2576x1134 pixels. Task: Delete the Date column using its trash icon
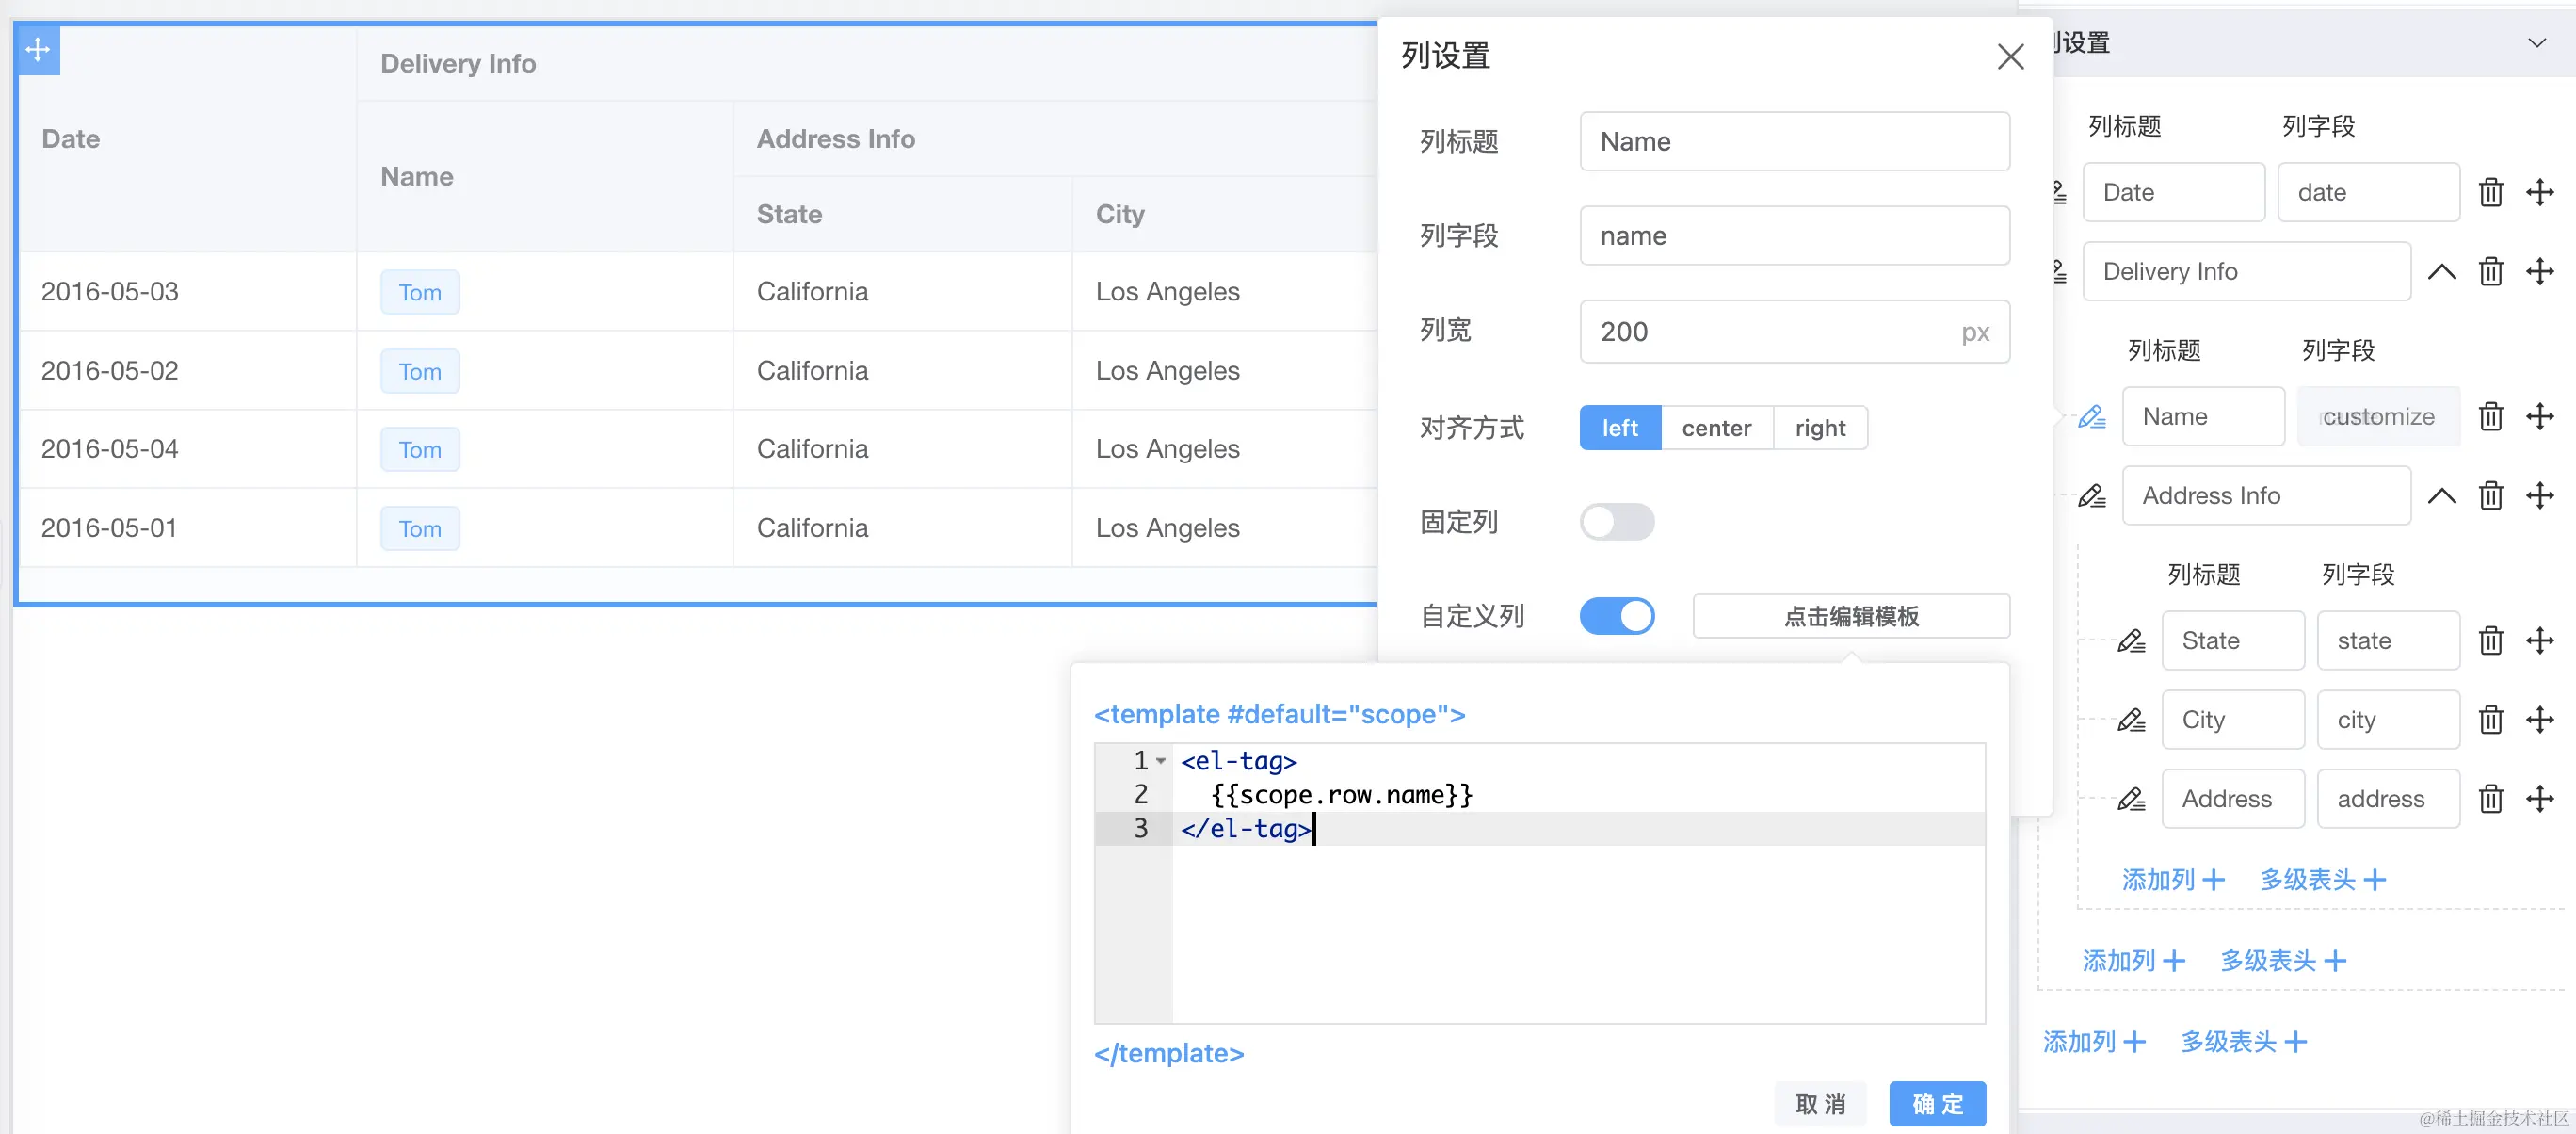(2491, 192)
